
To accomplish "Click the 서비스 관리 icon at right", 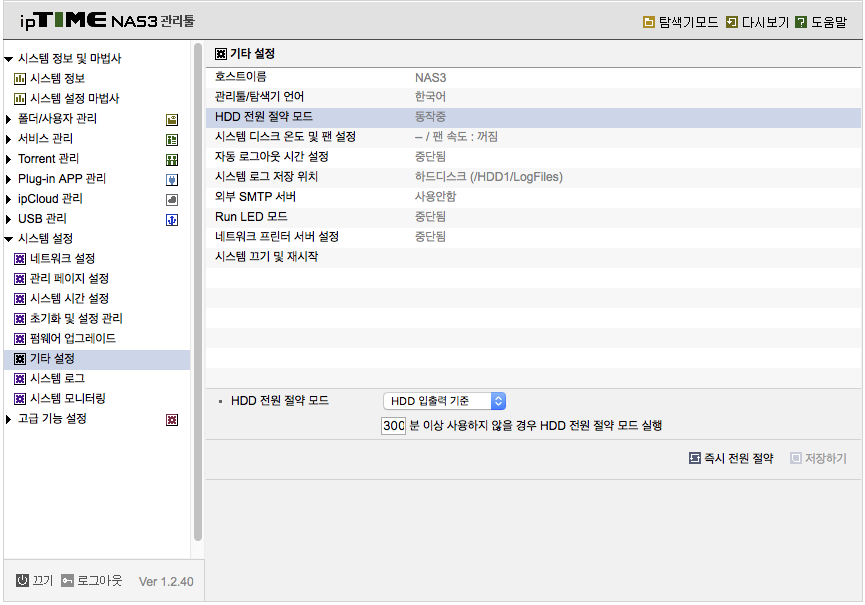I will tap(172, 140).
